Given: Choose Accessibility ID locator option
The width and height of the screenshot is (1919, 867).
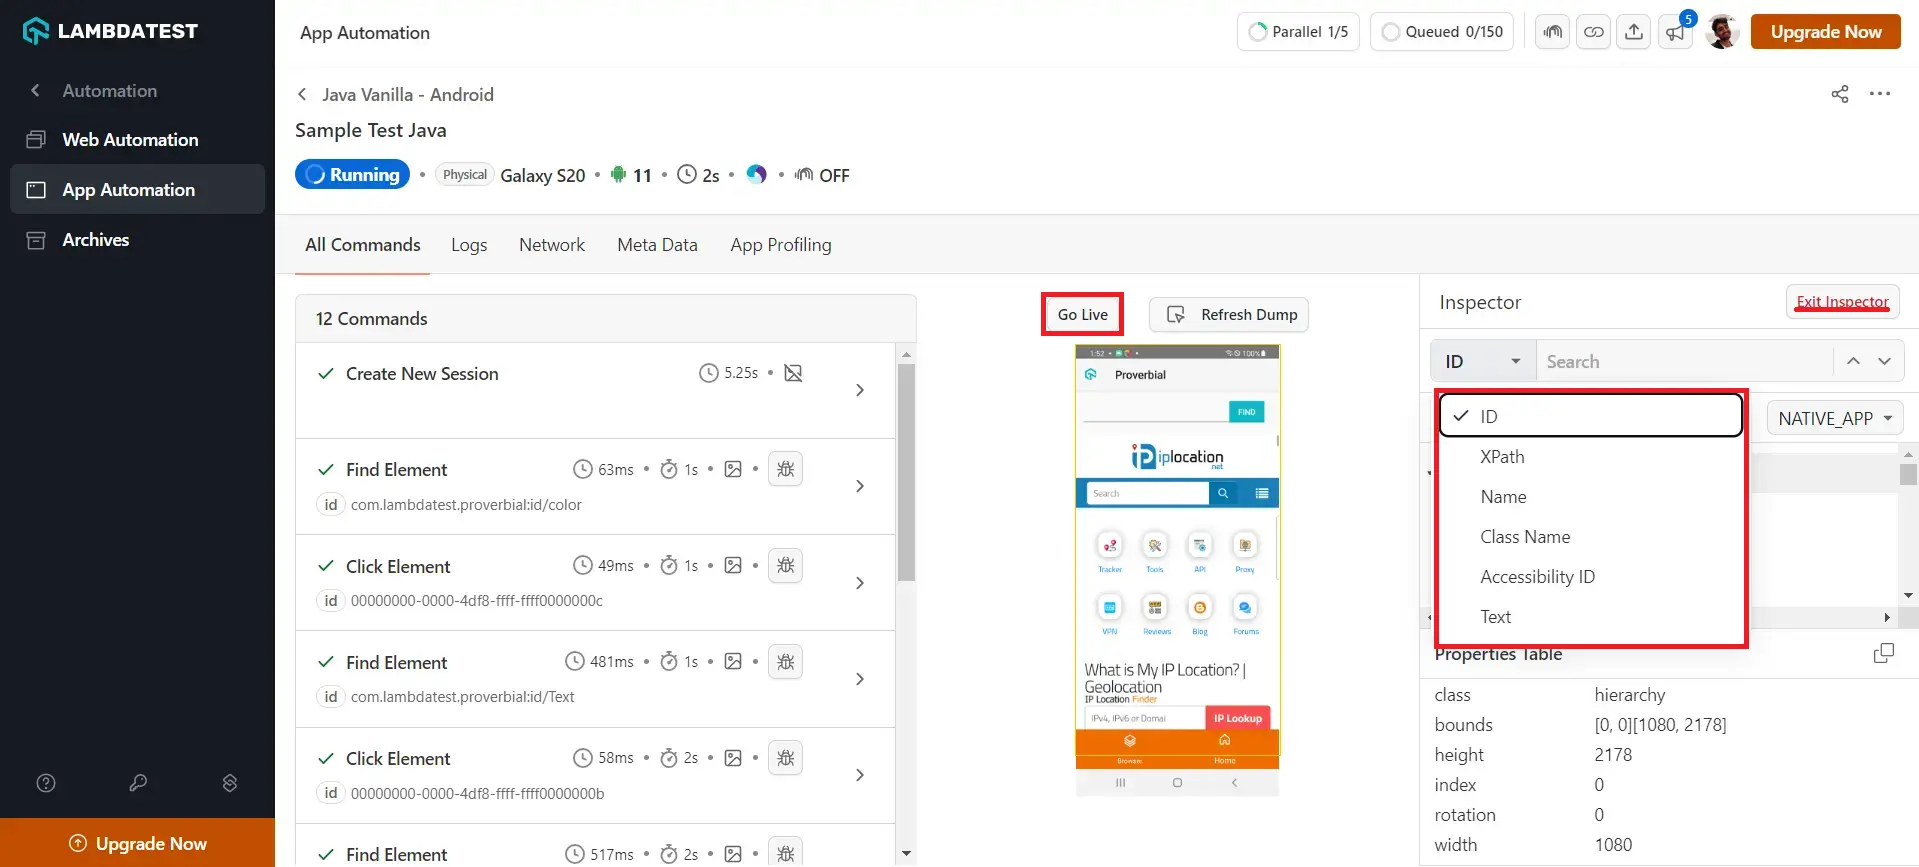Looking at the screenshot, I should tap(1537, 577).
